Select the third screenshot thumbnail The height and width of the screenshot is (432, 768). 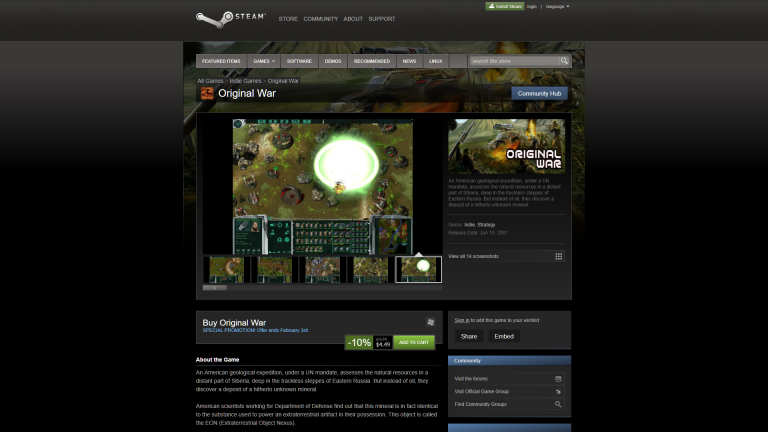322,269
